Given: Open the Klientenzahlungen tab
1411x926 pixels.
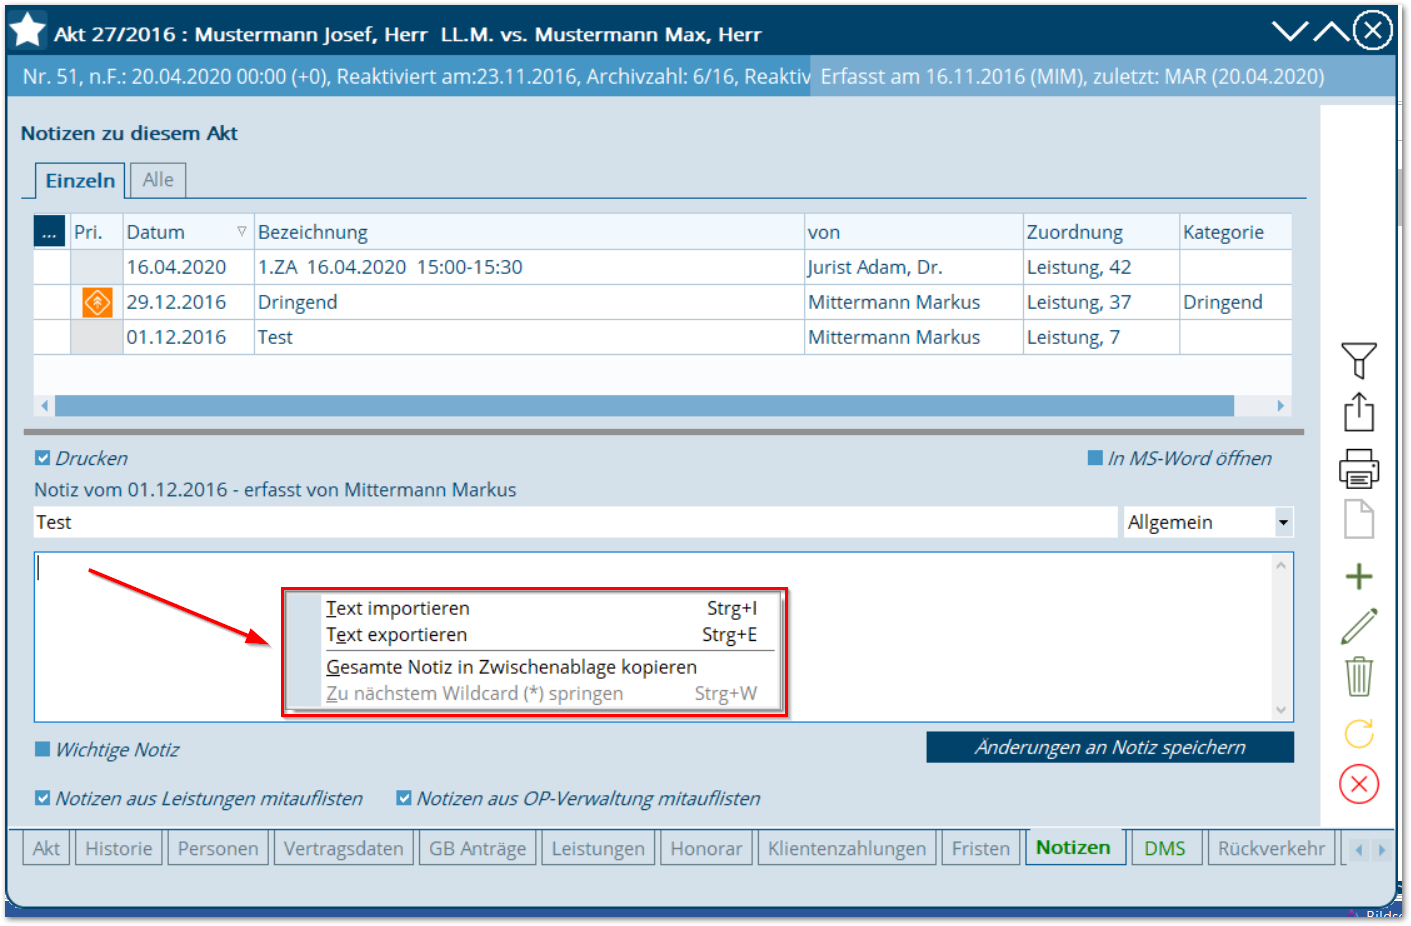Looking at the screenshot, I should [x=847, y=848].
